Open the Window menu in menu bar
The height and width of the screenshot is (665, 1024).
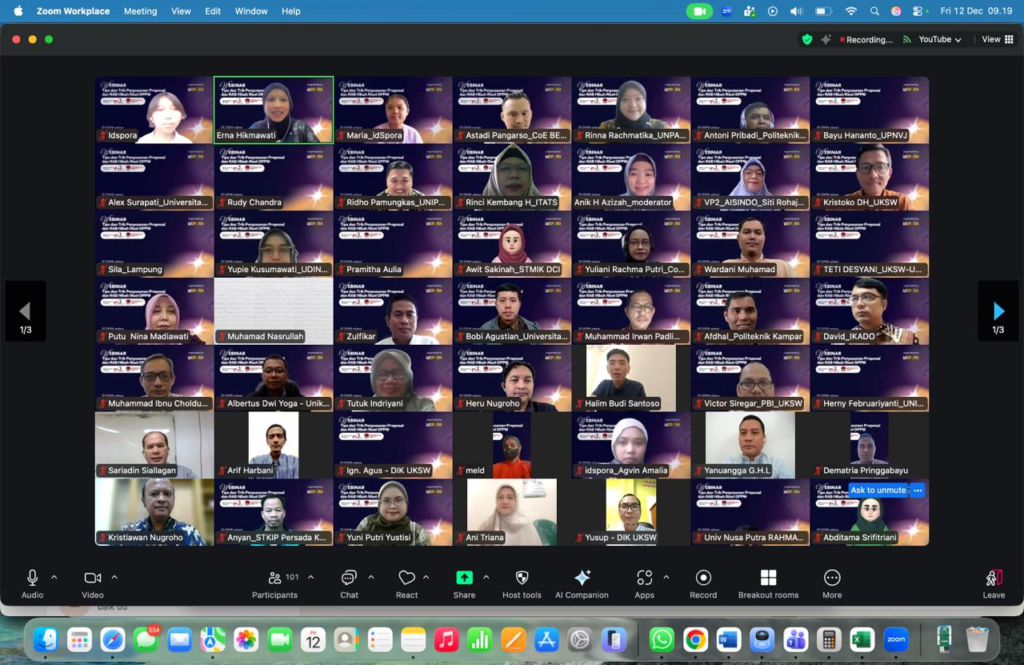pos(251,11)
